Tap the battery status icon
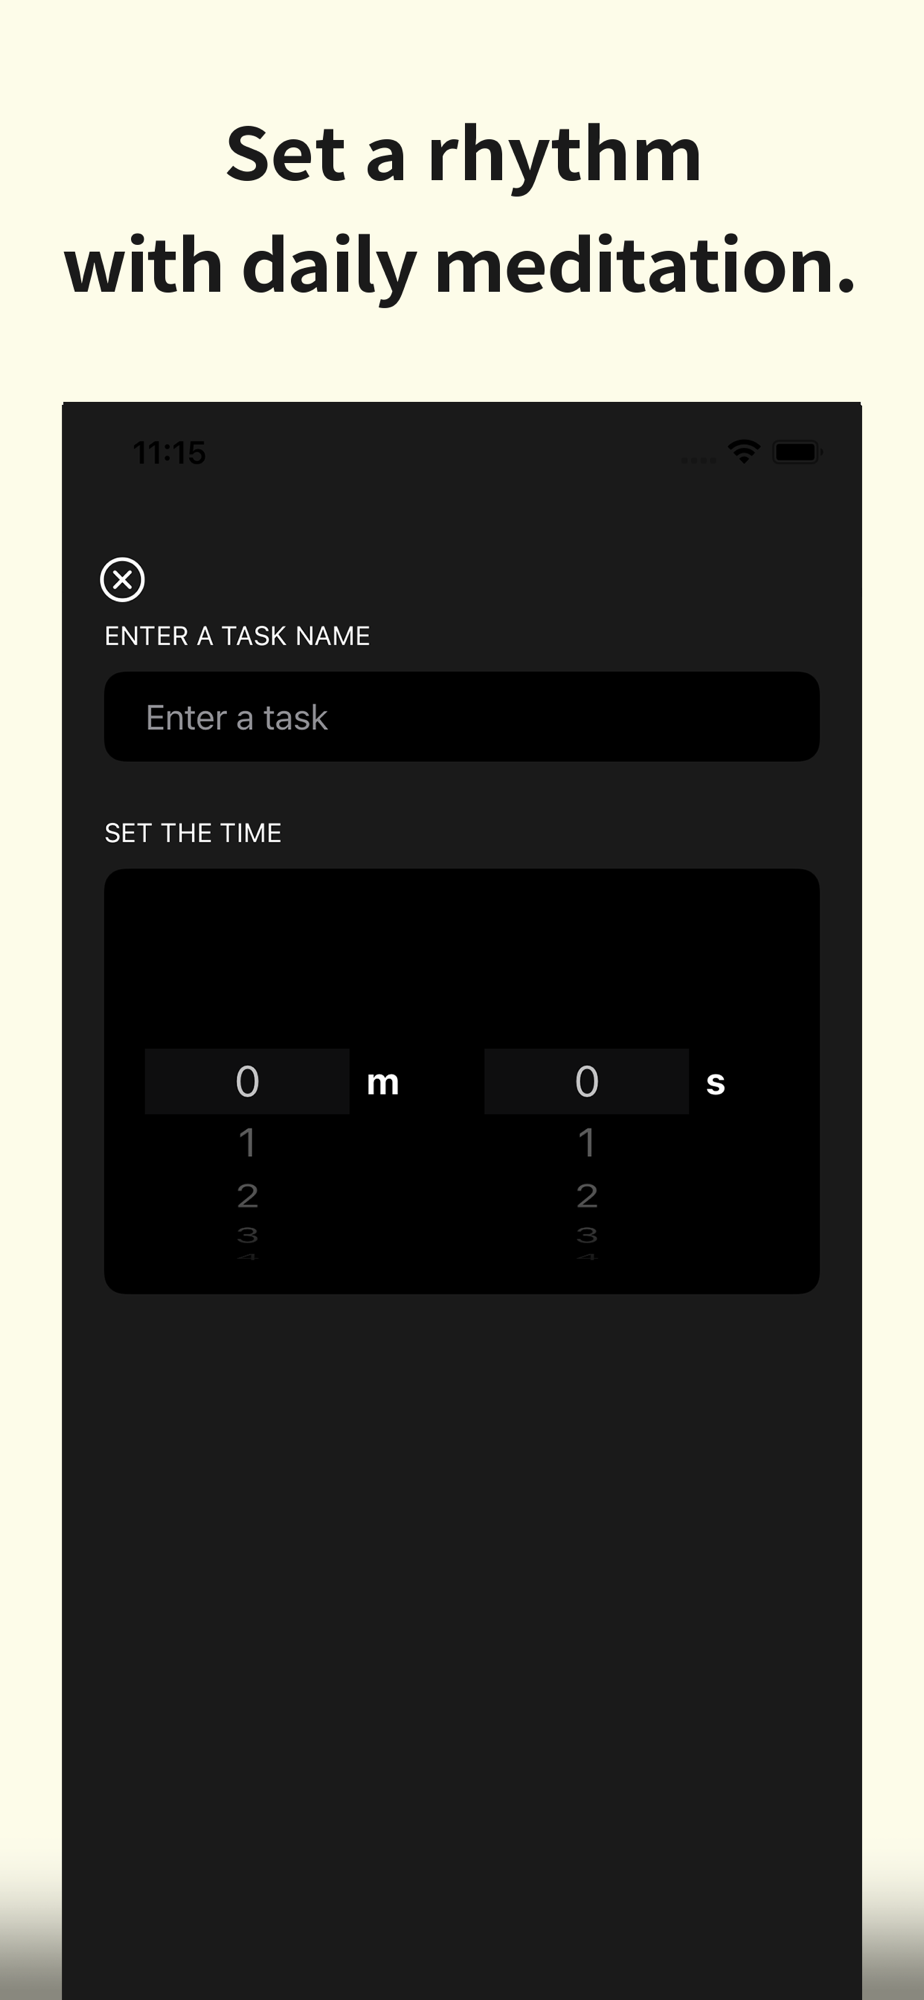Screen dimensions: 924x2000 pyautogui.click(x=797, y=452)
